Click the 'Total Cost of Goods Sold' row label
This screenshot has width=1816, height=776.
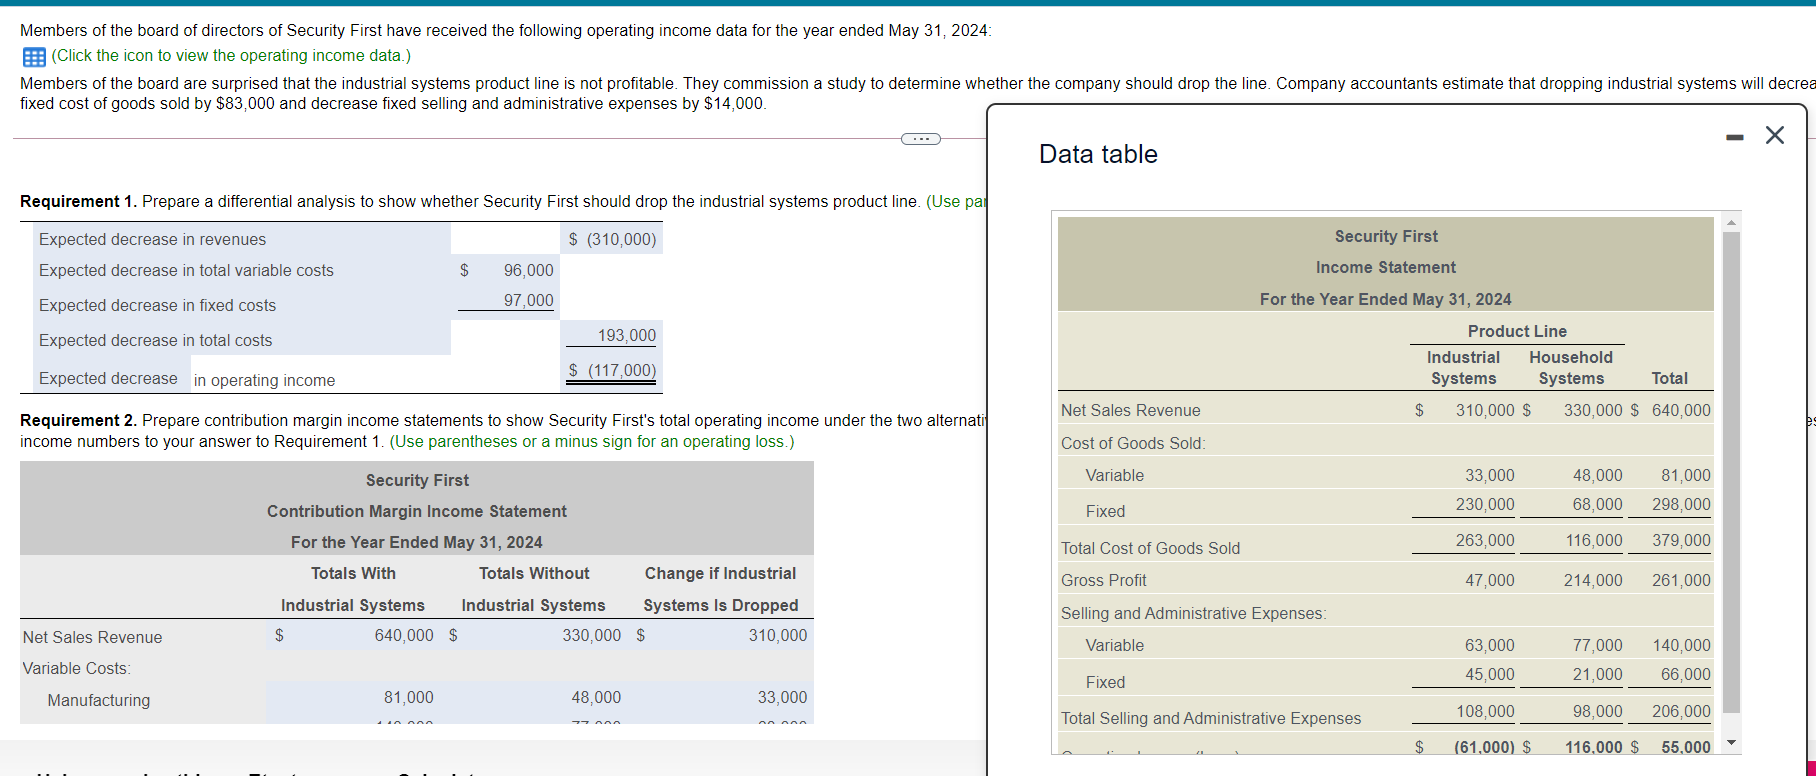(1150, 548)
